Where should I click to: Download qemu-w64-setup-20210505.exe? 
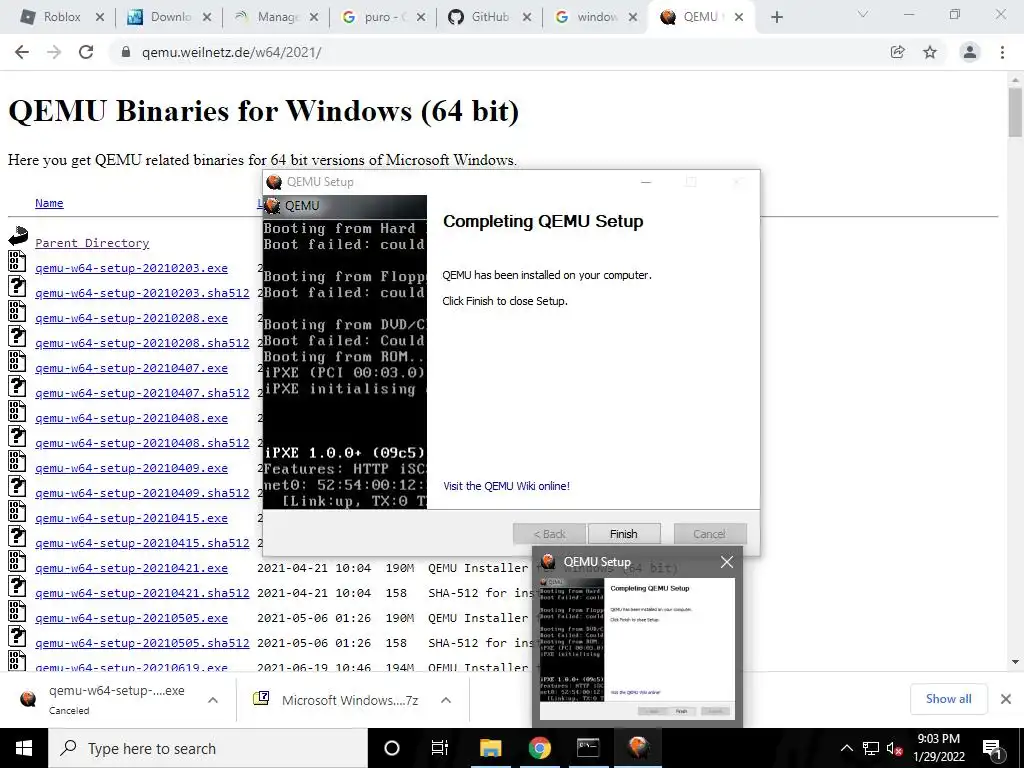tap(131, 618)
